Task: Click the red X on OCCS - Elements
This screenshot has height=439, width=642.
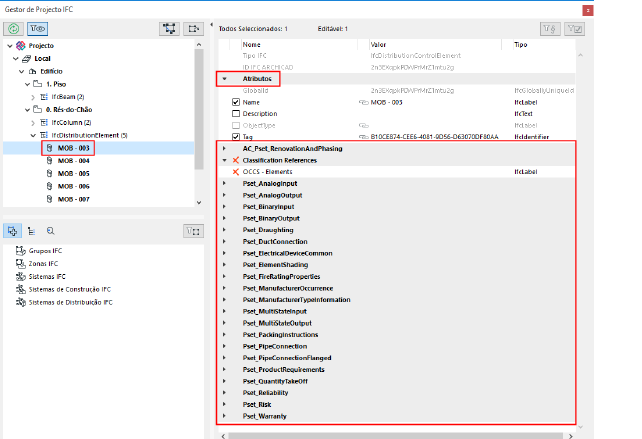Action: (x=236, y=172)
